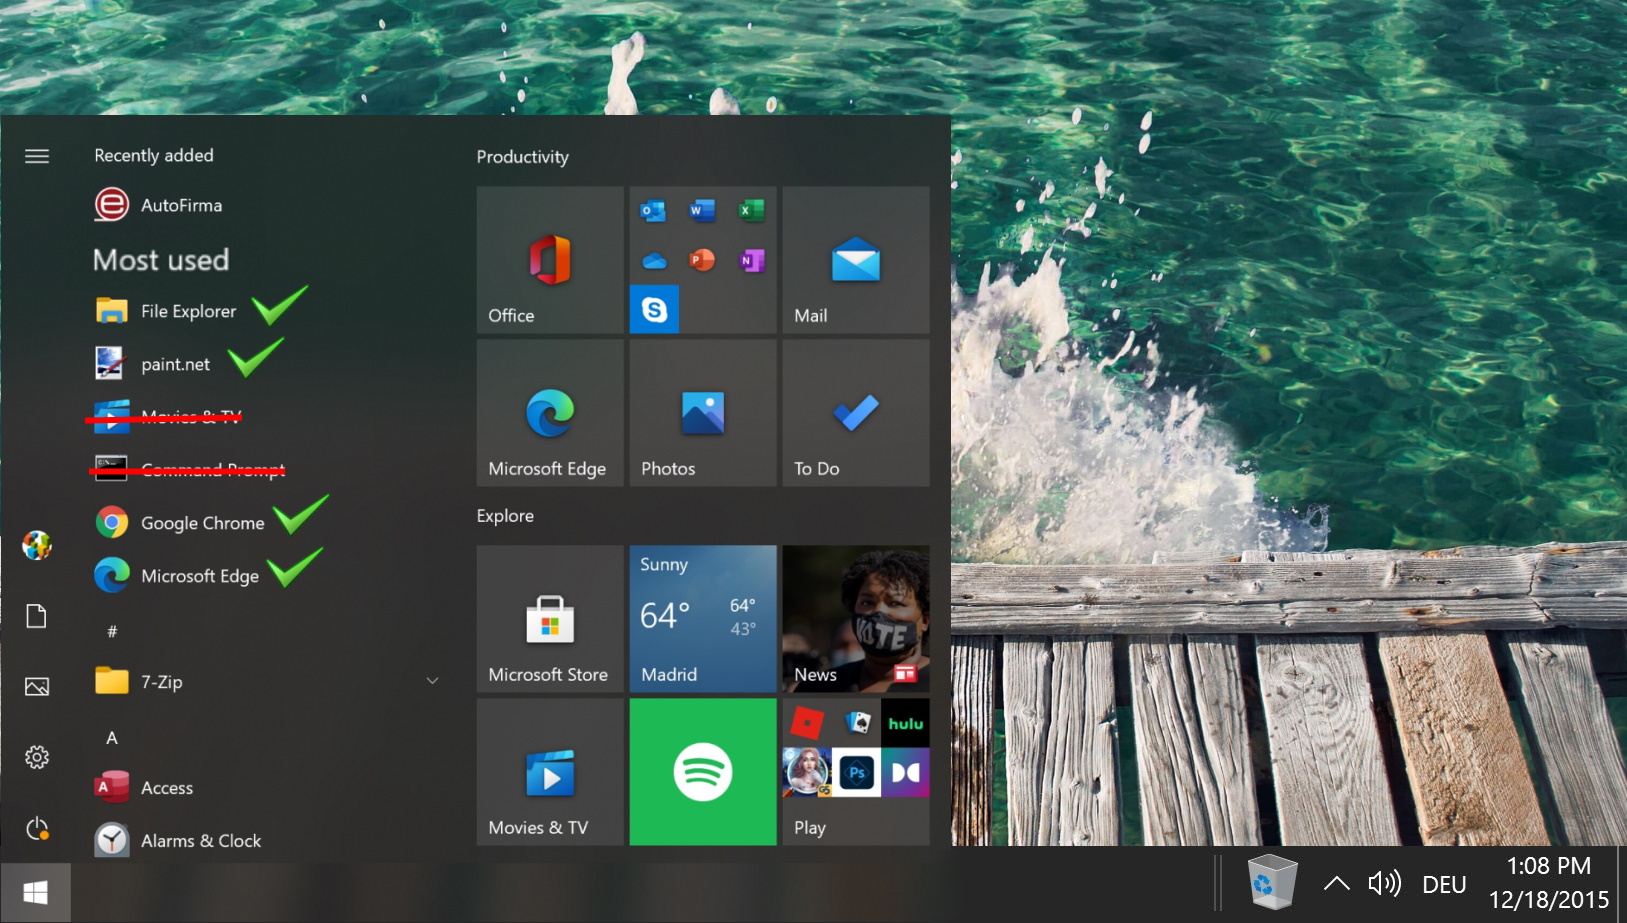Screen dimensions: 1627x923
Task: Open the Play tile folder
Action: pyautogui.click(x=856, y=772)
